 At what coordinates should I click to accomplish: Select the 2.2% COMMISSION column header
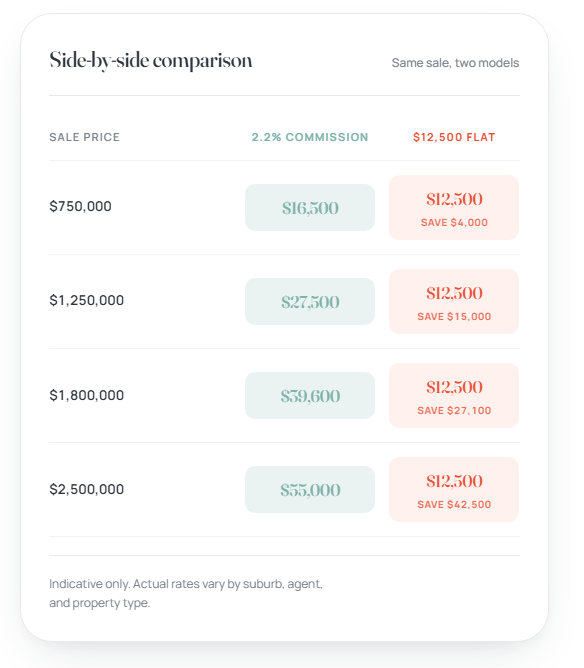310,137
